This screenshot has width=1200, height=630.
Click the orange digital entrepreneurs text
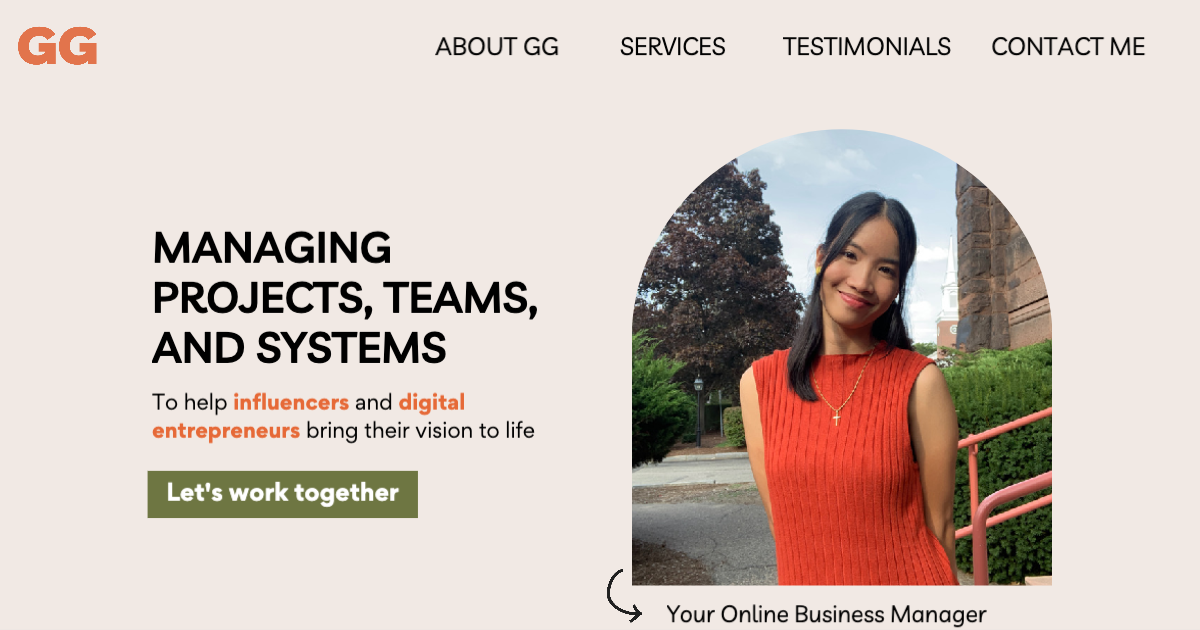click(x=308, y=417)
